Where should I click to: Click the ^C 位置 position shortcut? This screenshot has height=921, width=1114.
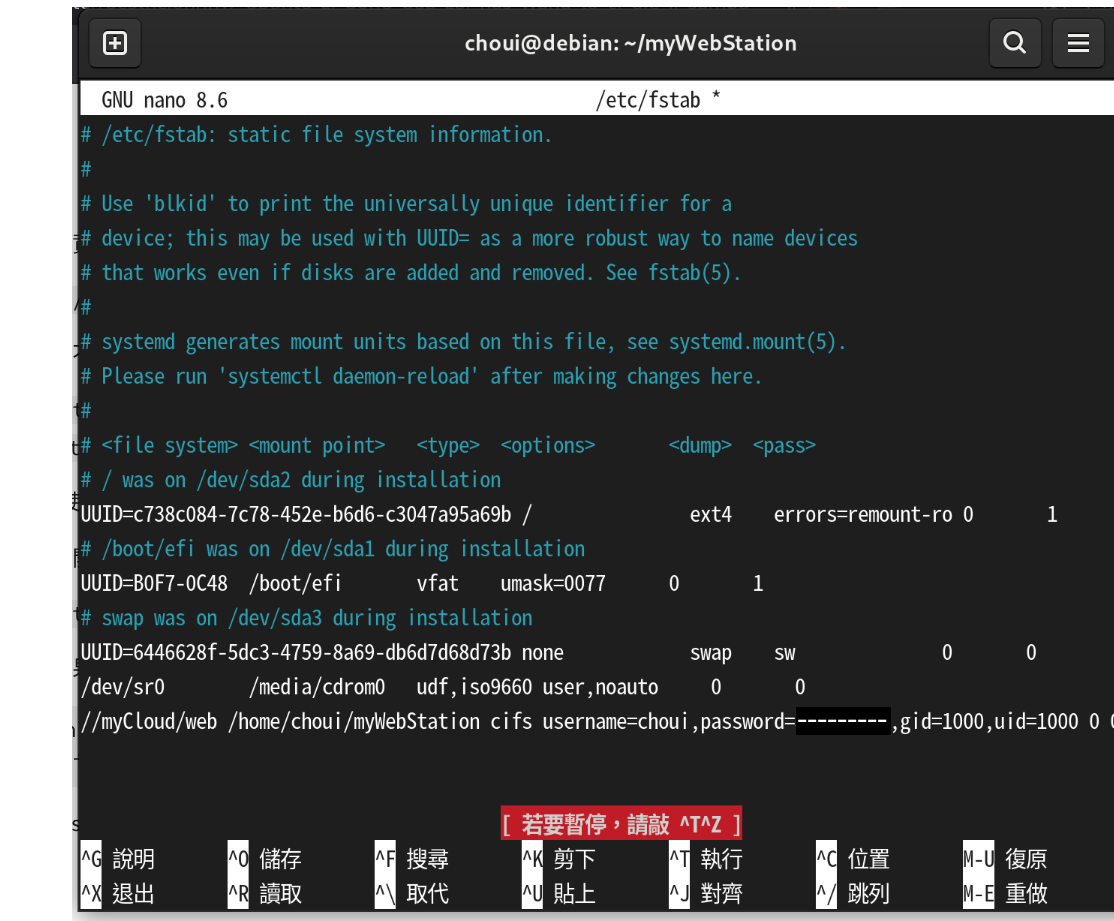tap(854, 859)
